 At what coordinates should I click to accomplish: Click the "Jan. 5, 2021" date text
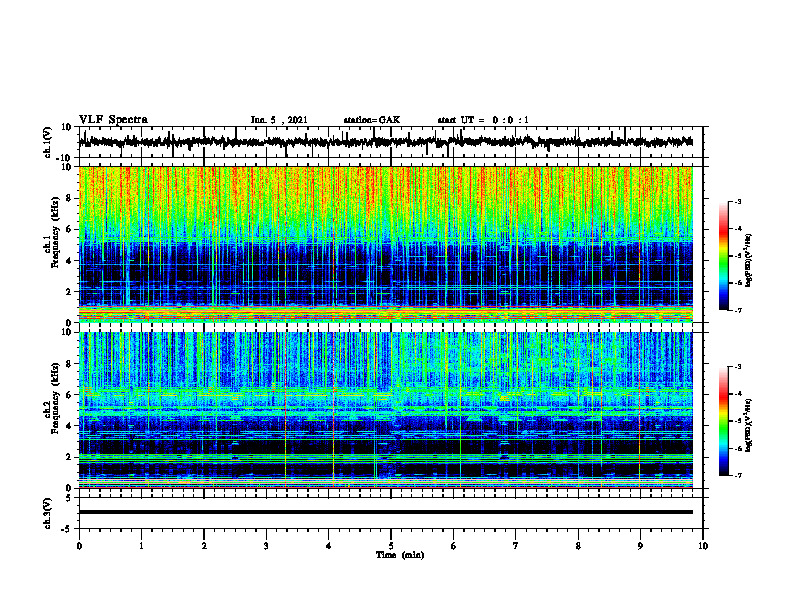point(279,120)
